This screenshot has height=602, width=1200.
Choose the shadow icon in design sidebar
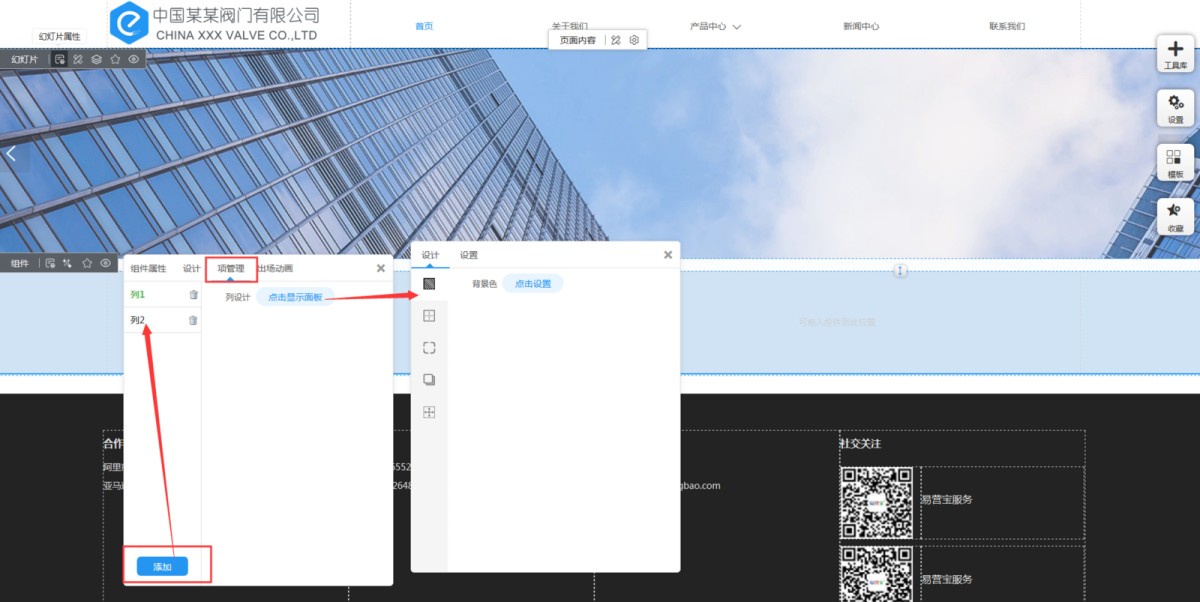[x=429, y=380]
